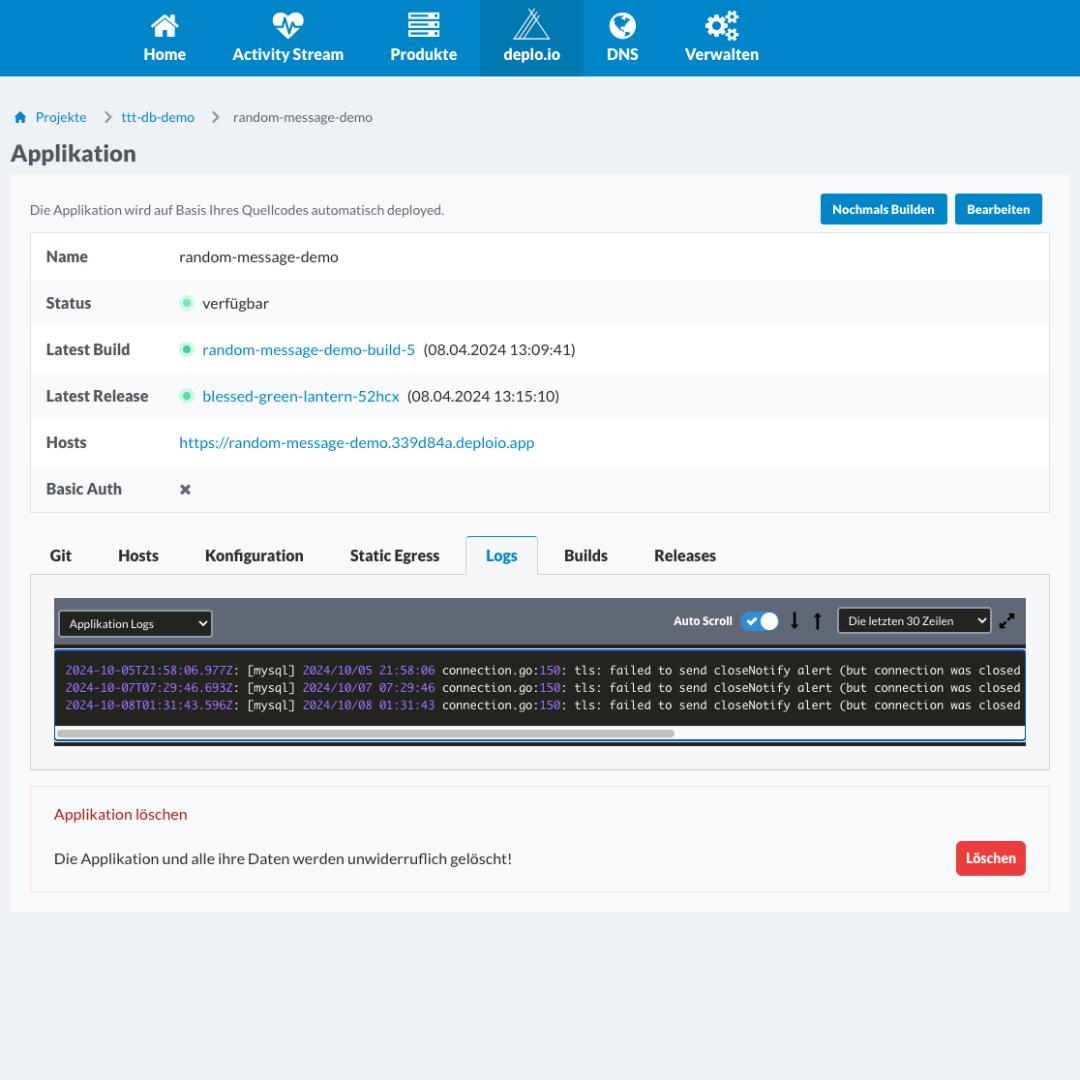This screenshot has width=1080, height=1080.
Task: Jump to log top with up arrow
Action: [x=818, y=621]
